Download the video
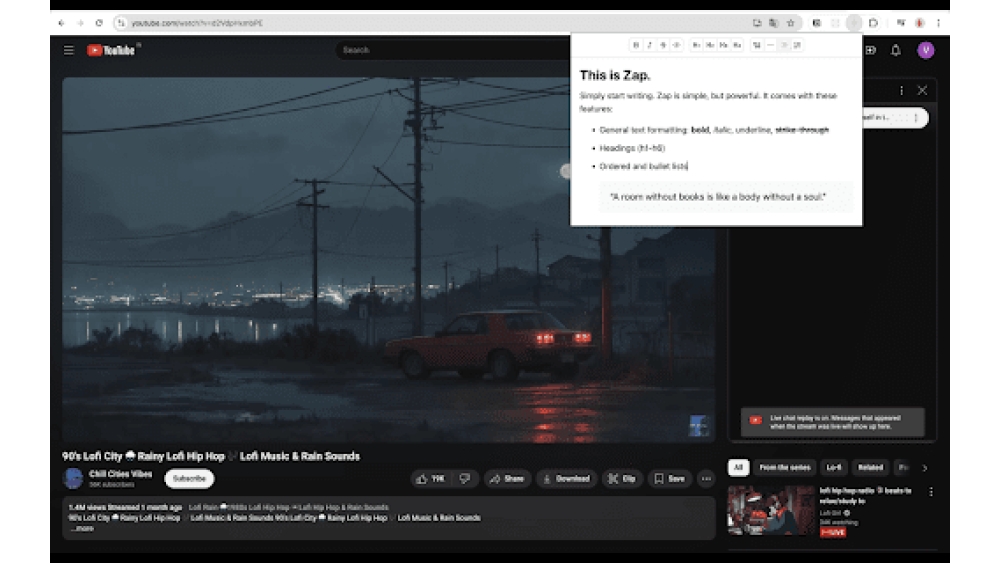This screenshot has height=563, width=1000. [566, 479]
